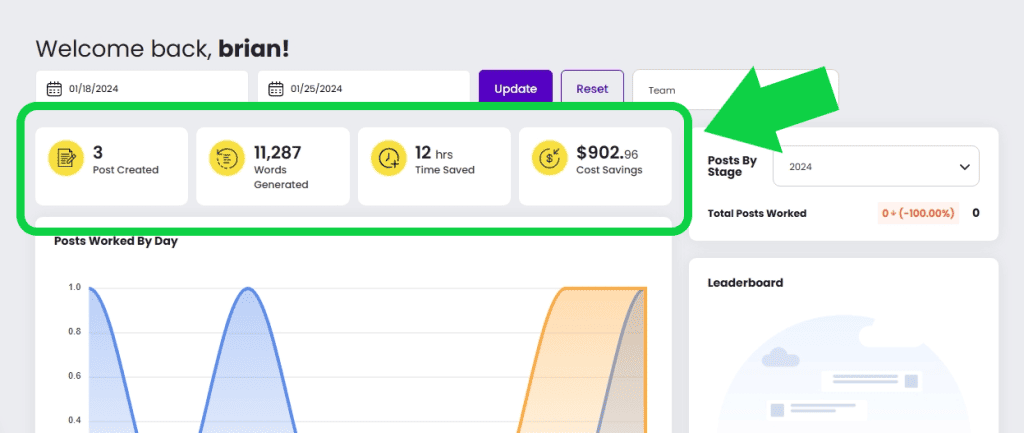Click the Post Created document icon
Screen dimensions: 1024x433
tap(66, 159)
